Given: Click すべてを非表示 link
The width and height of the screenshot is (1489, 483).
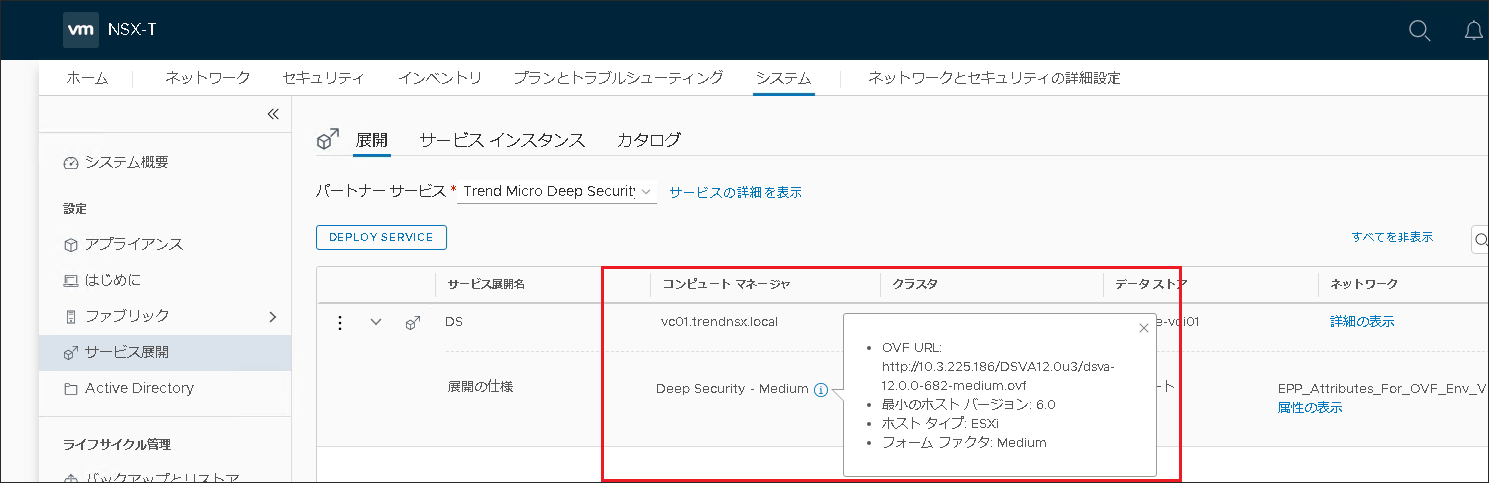Looking at the screenshot, I should pos(1392,237).
